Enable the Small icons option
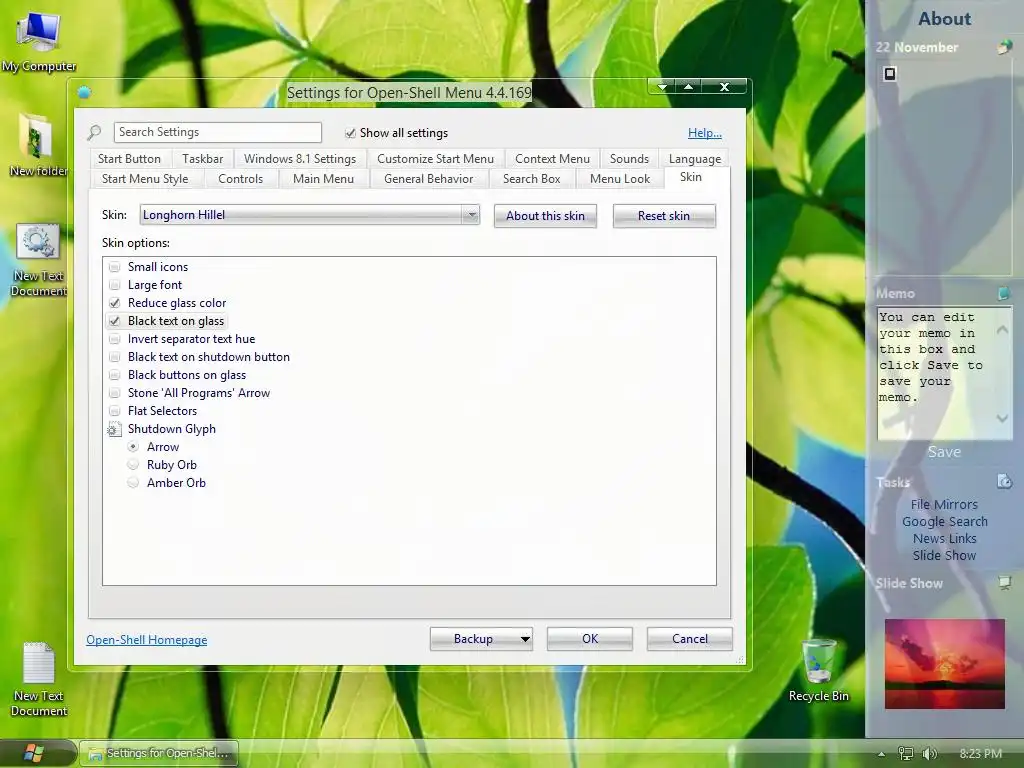 [x=114, y=266]
